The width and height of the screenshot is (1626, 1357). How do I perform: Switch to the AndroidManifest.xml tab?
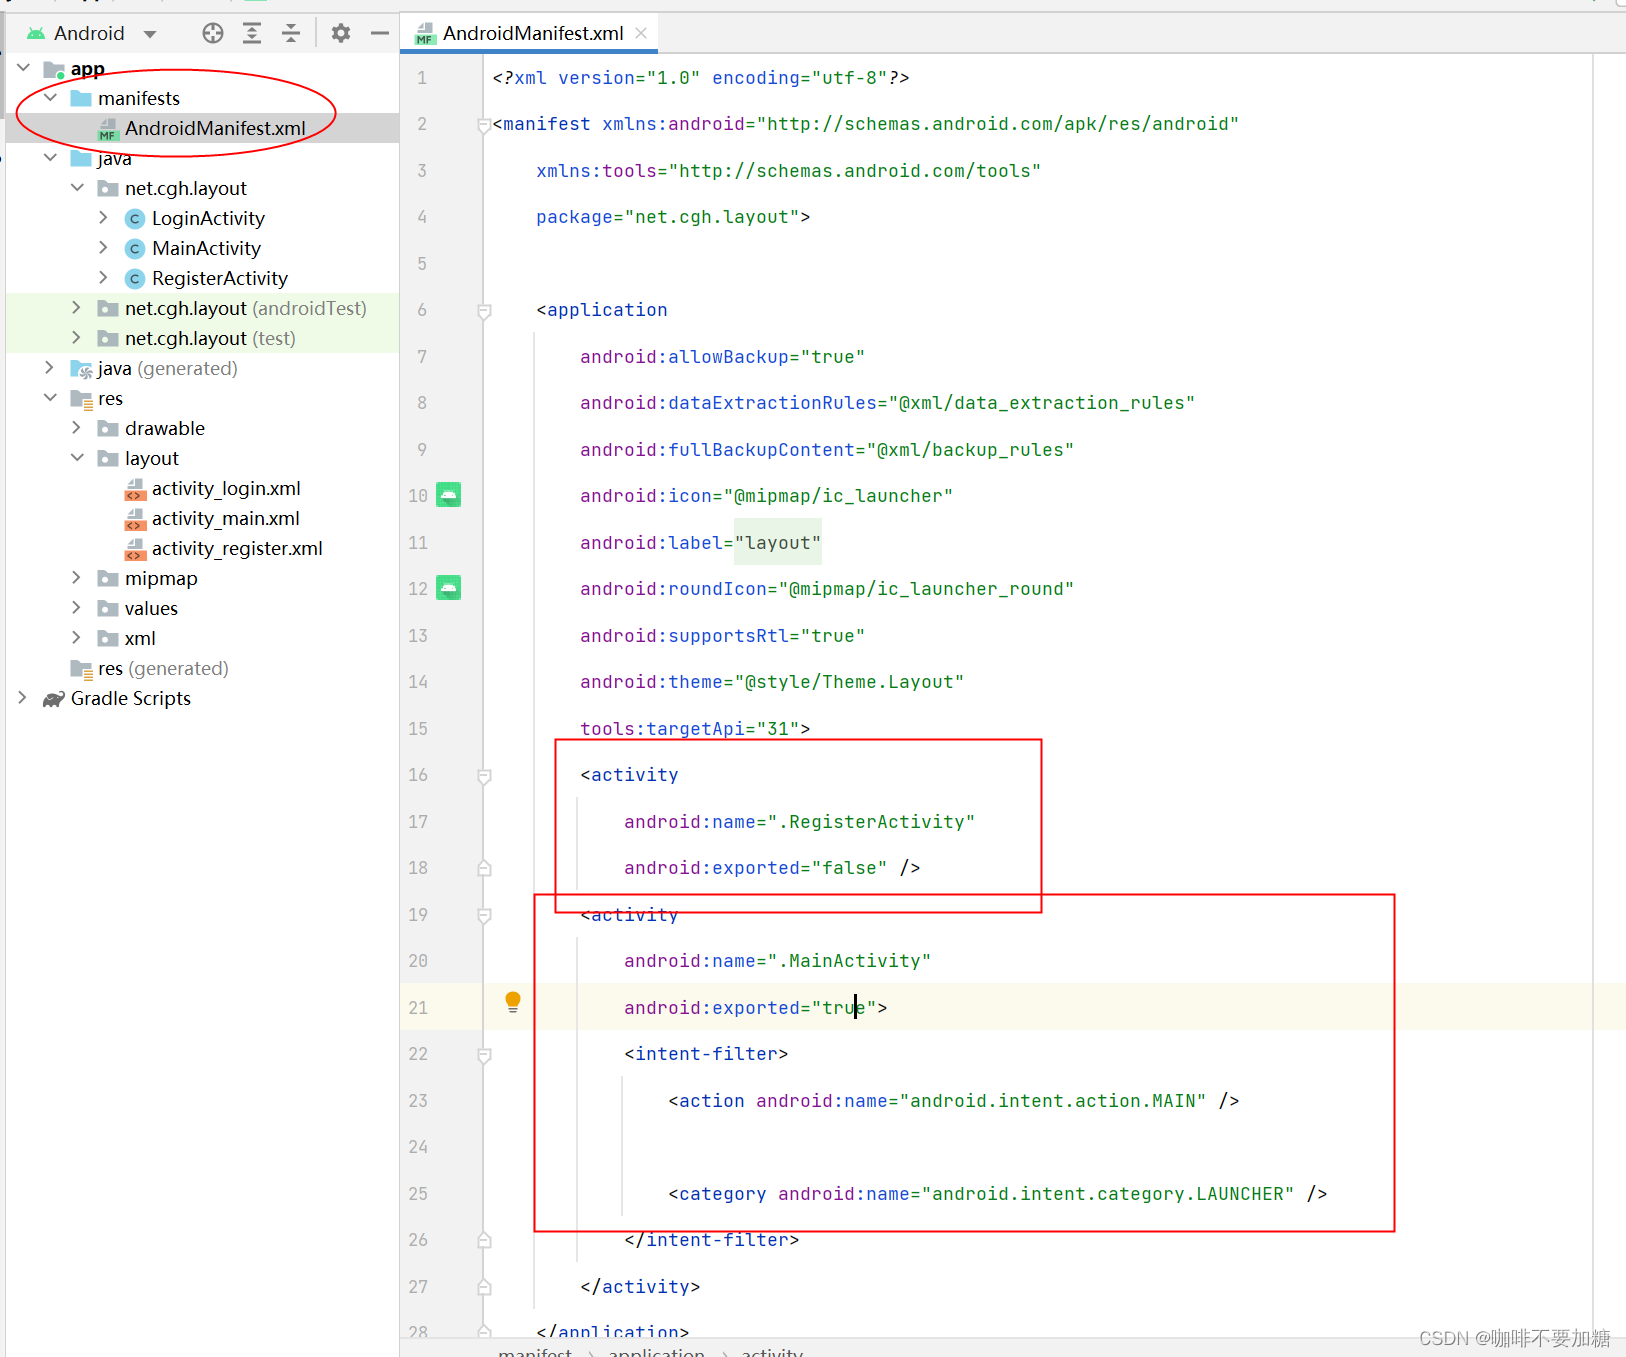pos(530,32)
